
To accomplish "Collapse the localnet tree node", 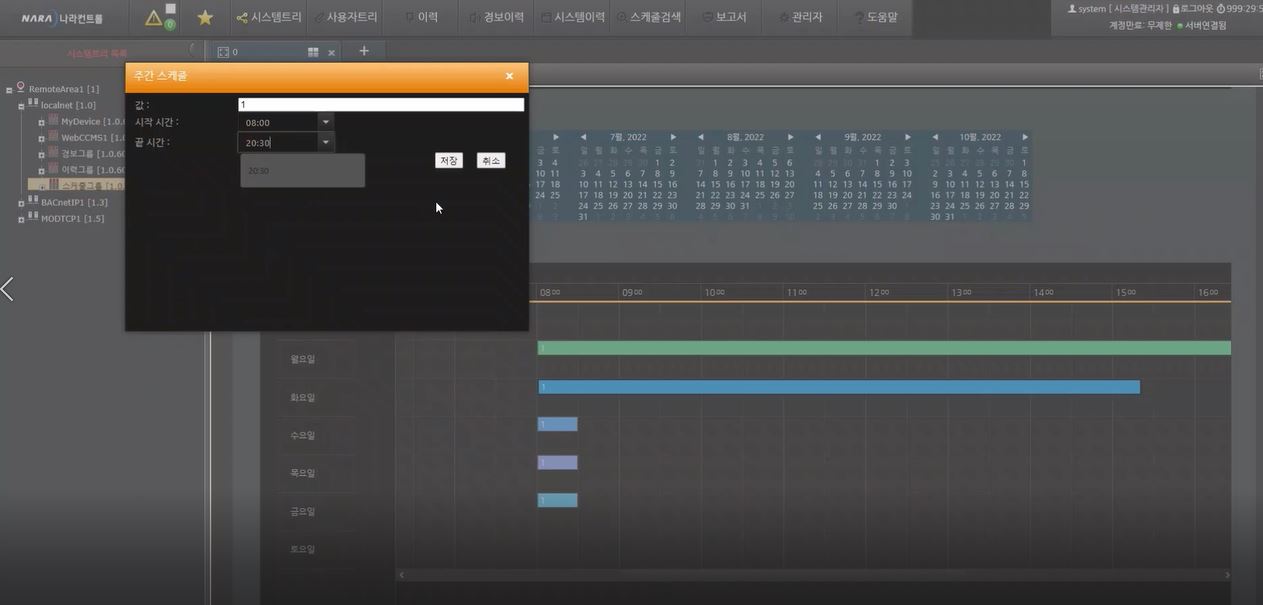I will click(20, 105).
